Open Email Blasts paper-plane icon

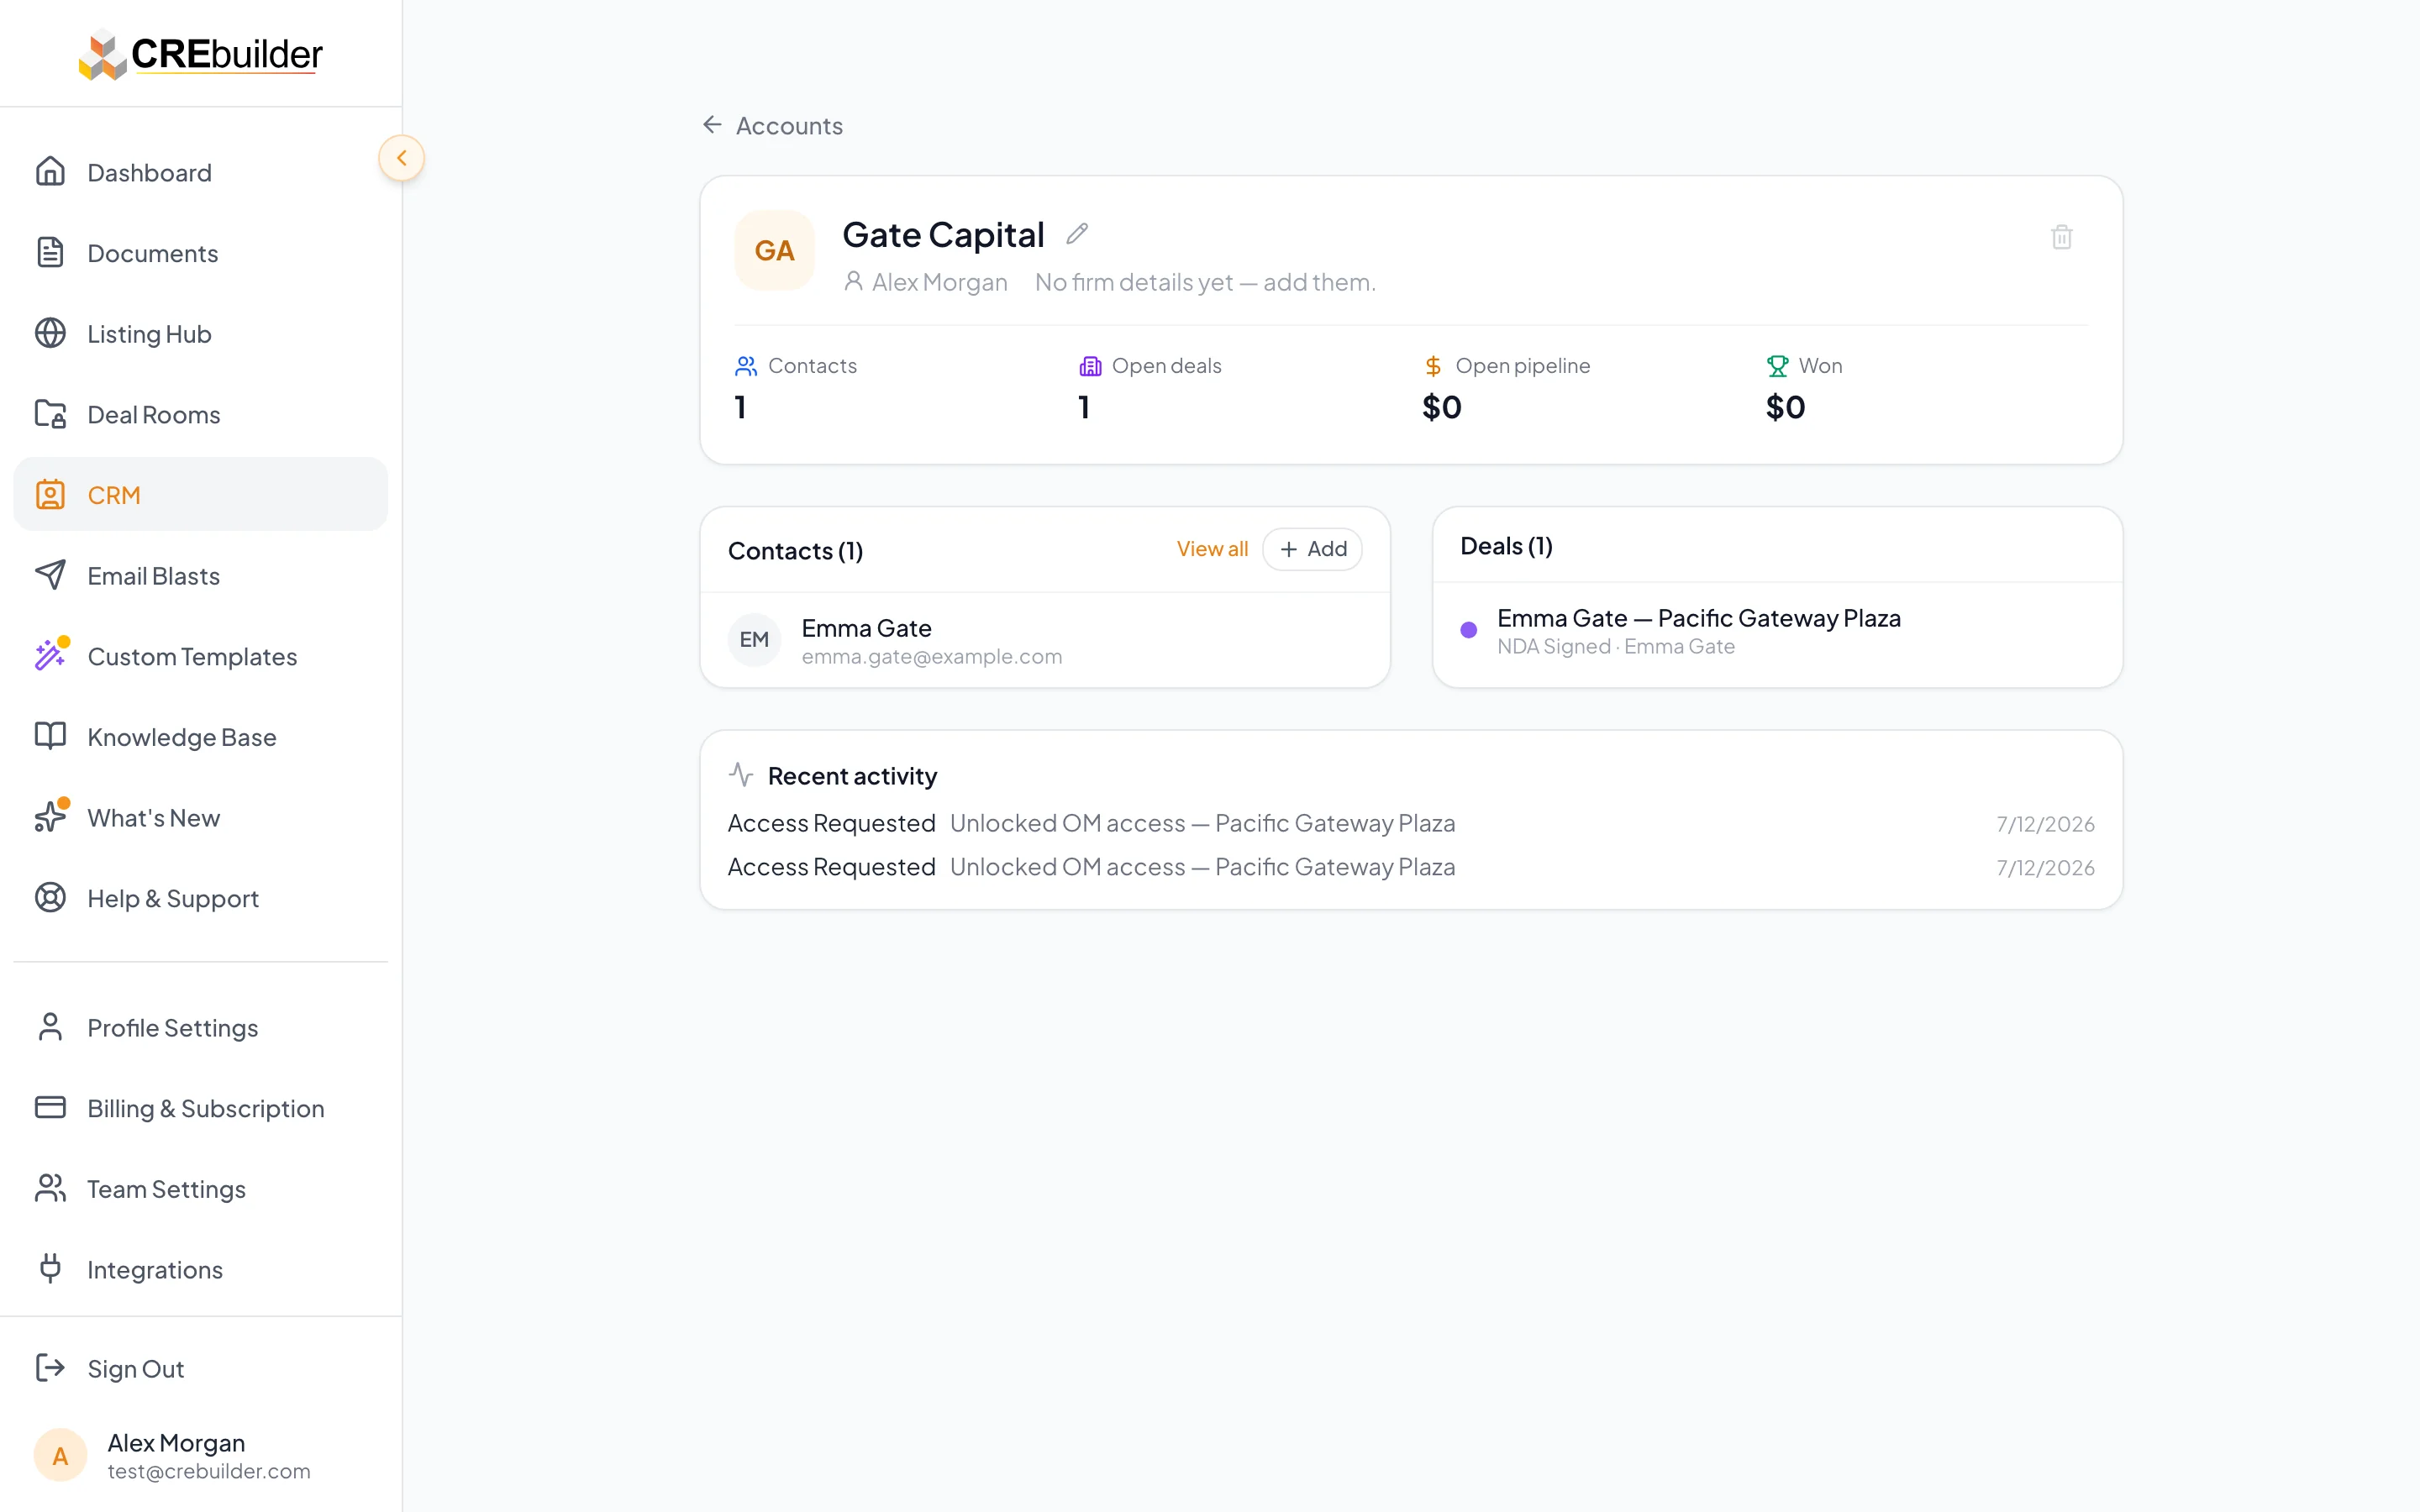coord(50,575)
